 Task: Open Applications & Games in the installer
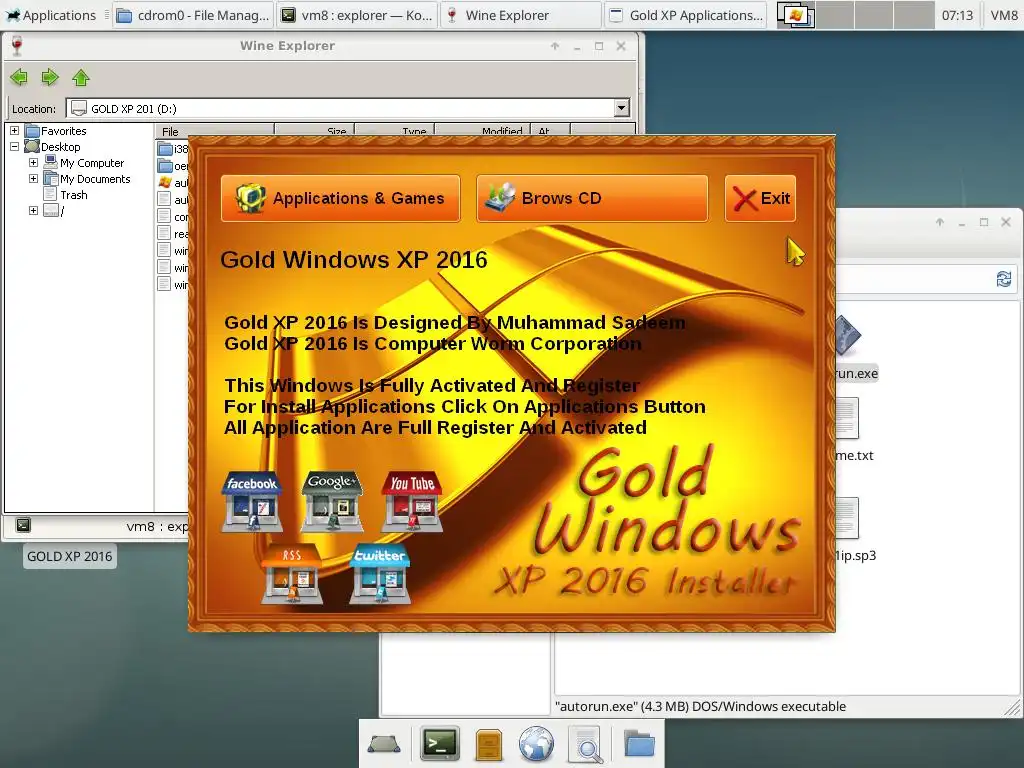tap(340, 198)
